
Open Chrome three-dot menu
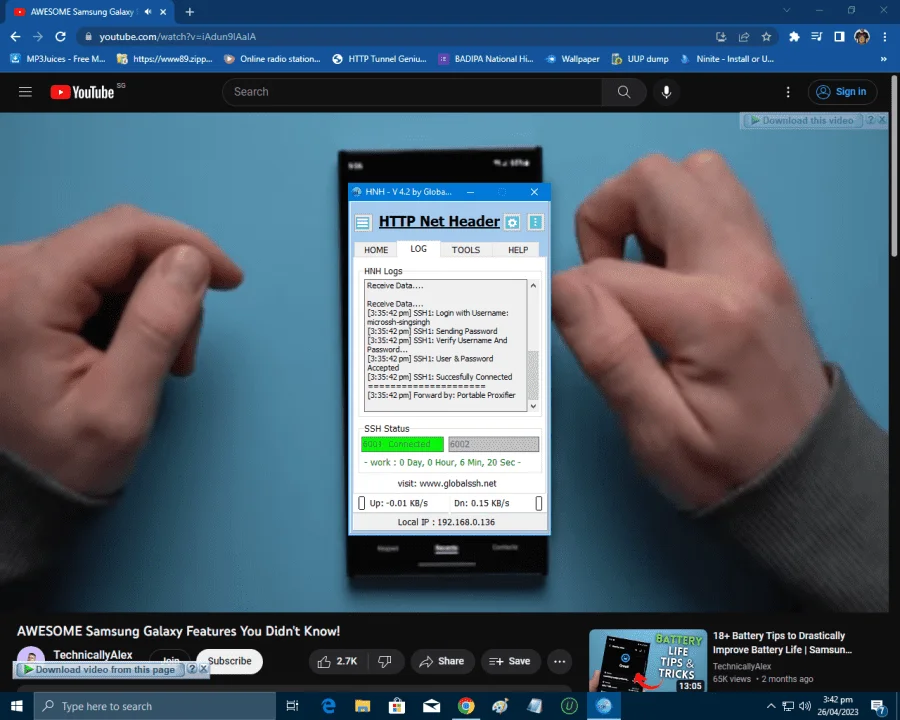tap(885, 37)
